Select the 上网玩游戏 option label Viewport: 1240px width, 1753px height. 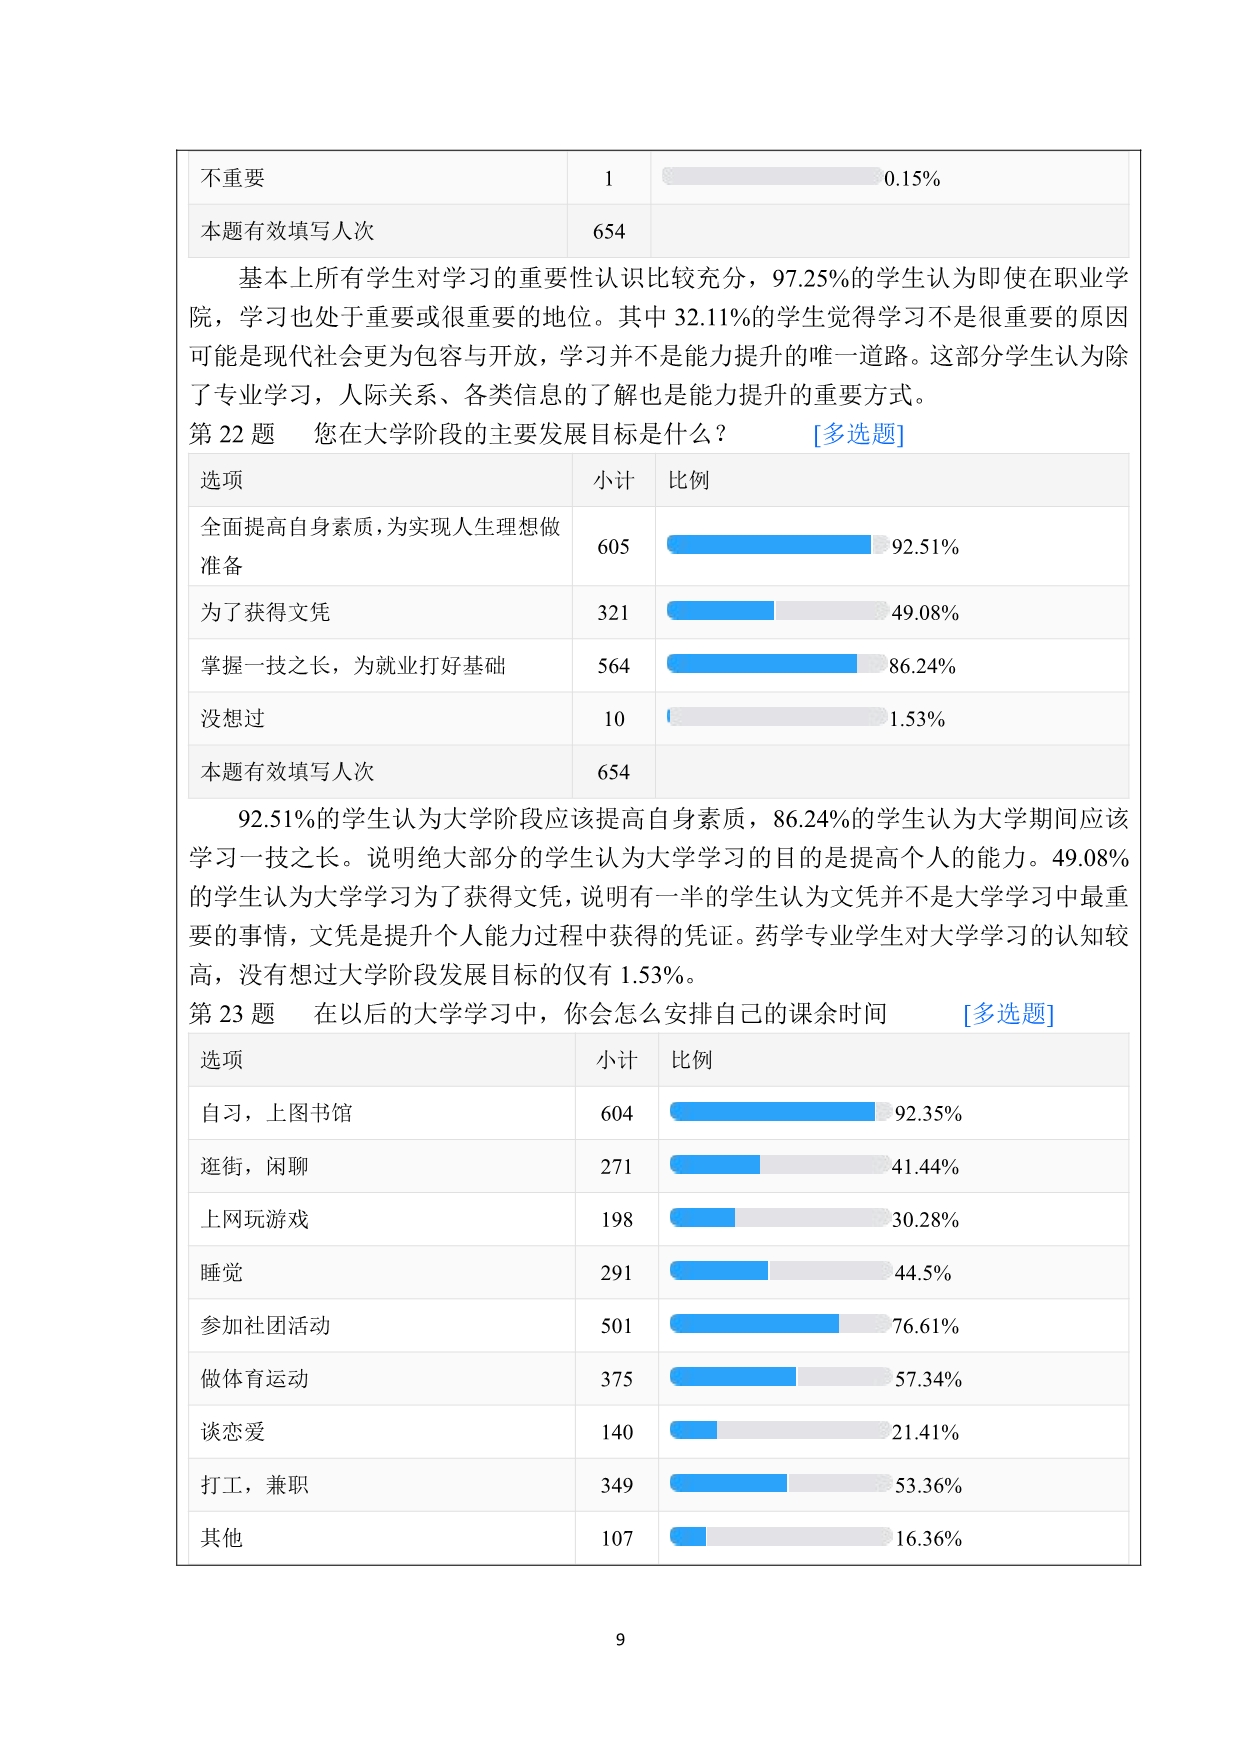point(255,1219)
